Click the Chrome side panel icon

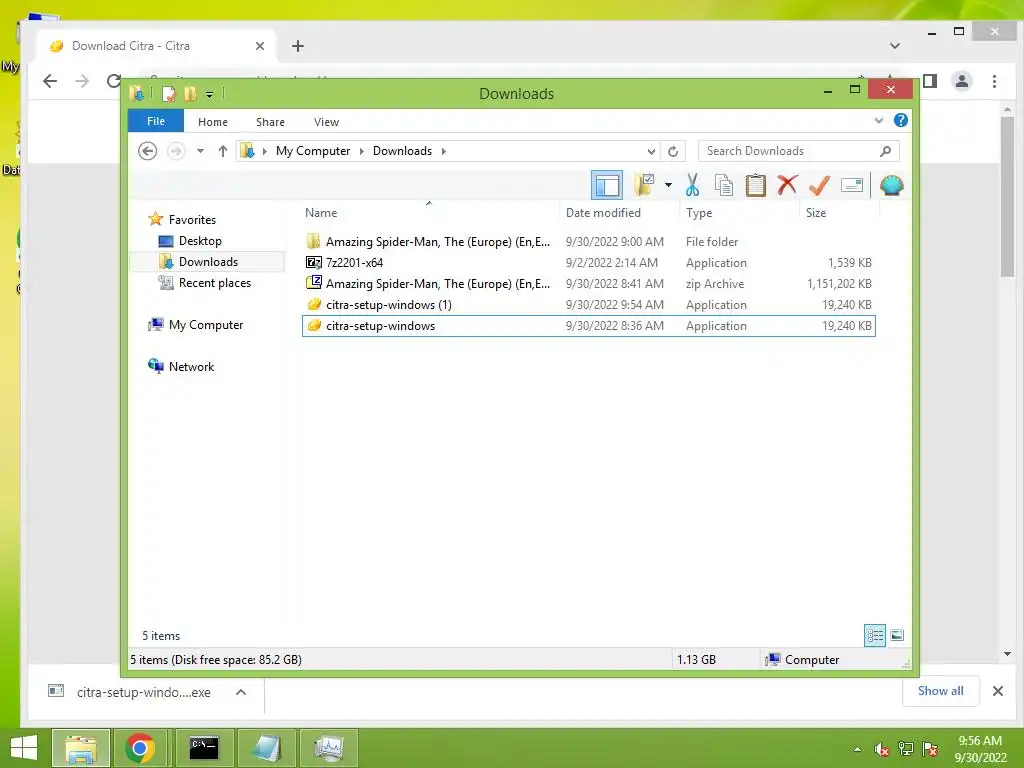coord(930,81)
